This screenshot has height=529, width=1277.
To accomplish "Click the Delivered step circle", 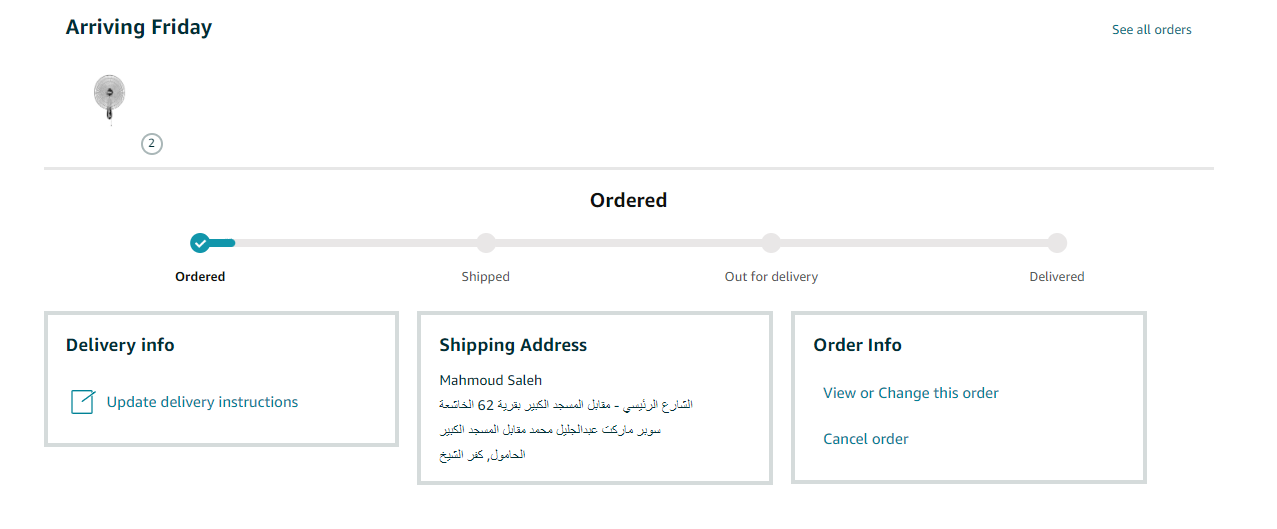I will [1057, 243].
